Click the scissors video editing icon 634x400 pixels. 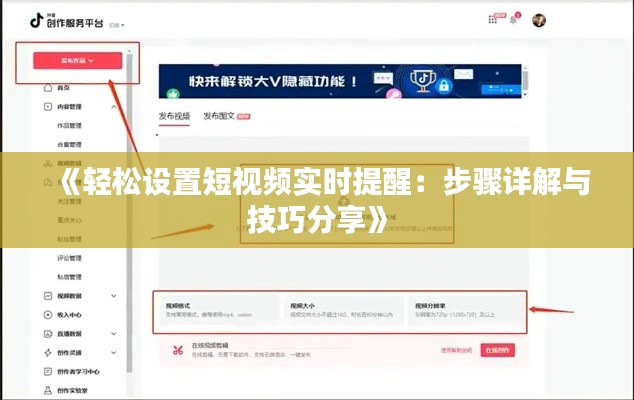coord(177,350)
